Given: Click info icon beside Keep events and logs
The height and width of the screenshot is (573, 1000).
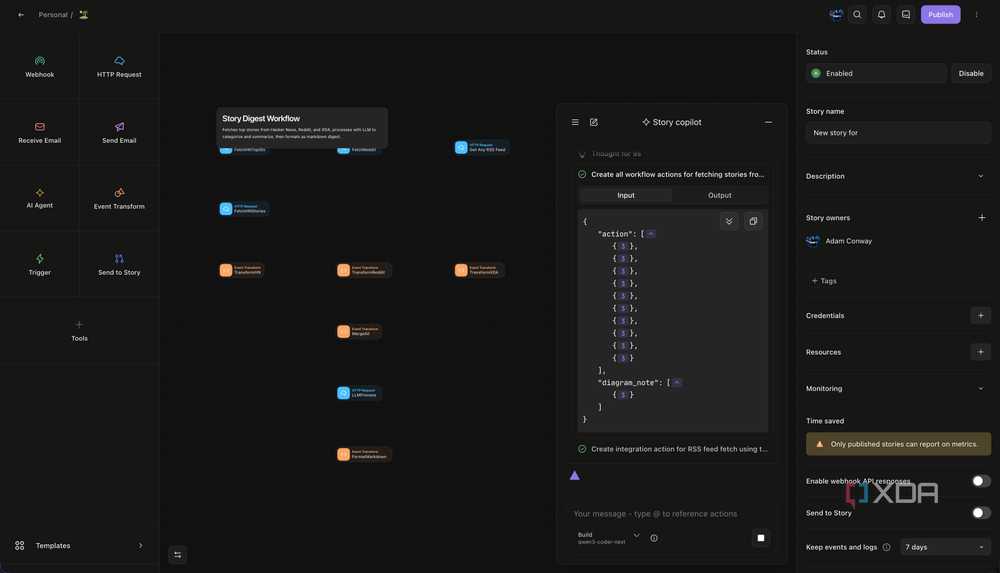Looking at the screenshot, I should (886, 547).
